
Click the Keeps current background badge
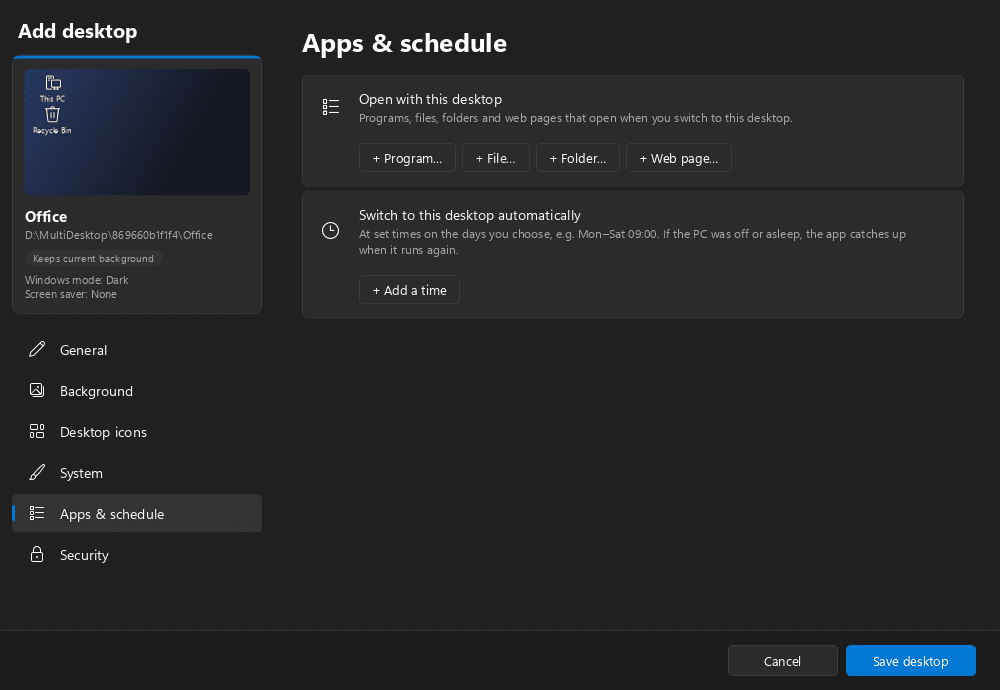pyautogui.click(x=94, y=258)
